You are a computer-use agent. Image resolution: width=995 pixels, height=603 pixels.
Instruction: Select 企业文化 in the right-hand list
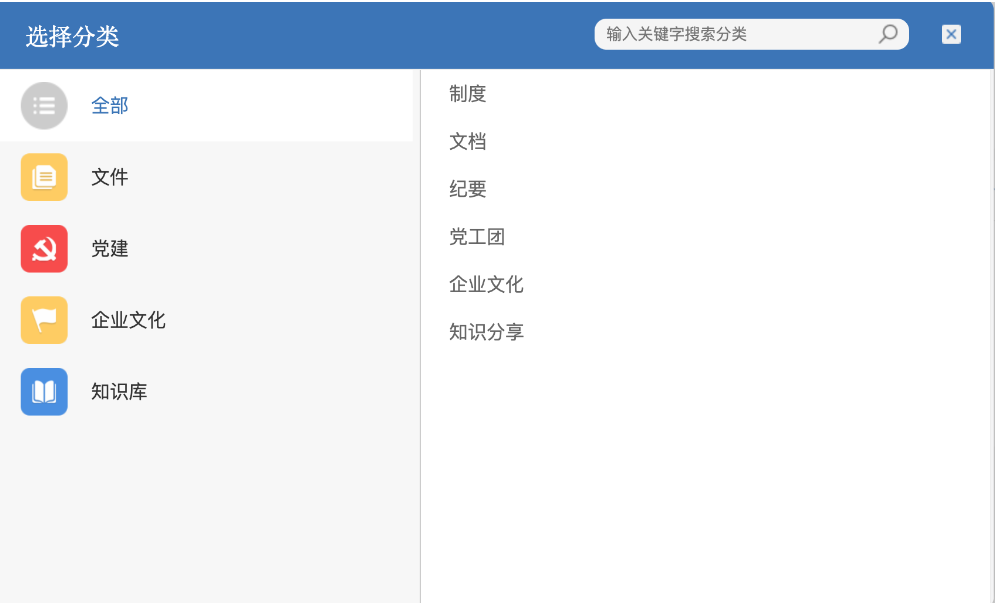pyautogui.click(x=486, y=285)
